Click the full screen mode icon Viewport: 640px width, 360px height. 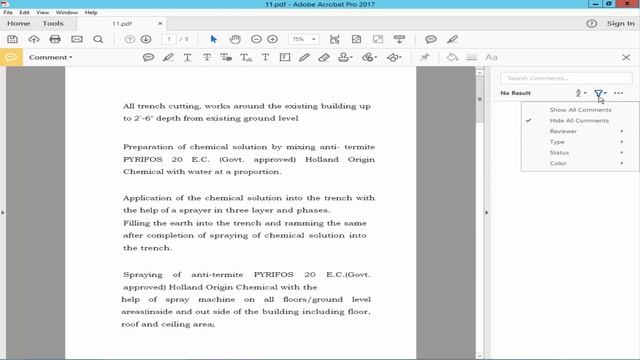pos(378,39)
